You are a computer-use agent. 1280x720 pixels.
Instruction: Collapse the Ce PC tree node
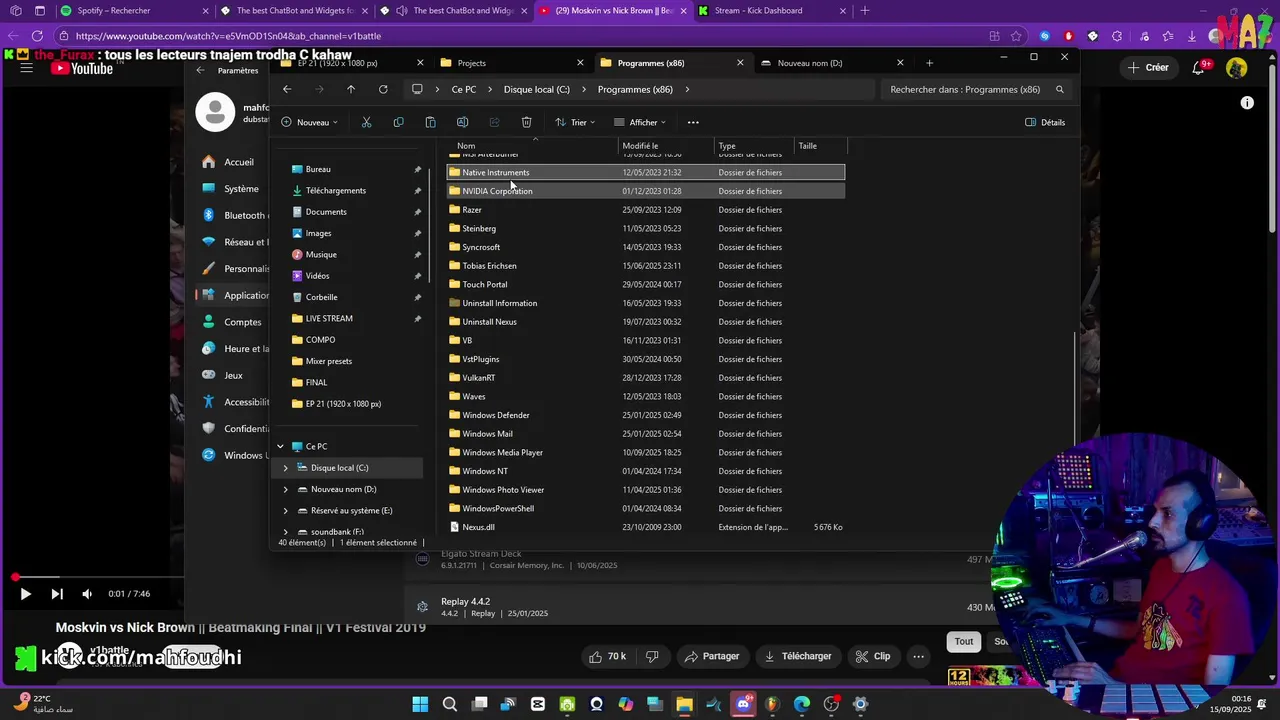tap(280, 446)
